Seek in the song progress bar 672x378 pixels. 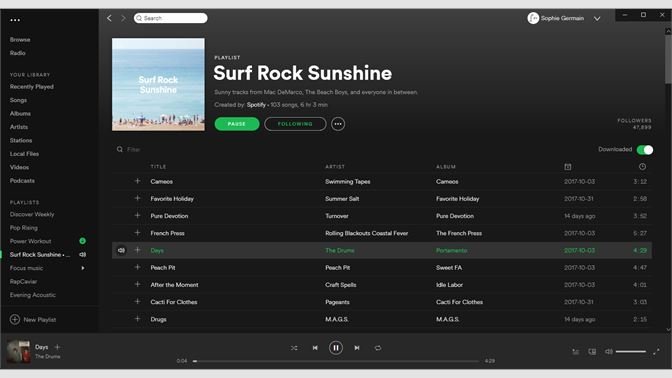point(336,361)
